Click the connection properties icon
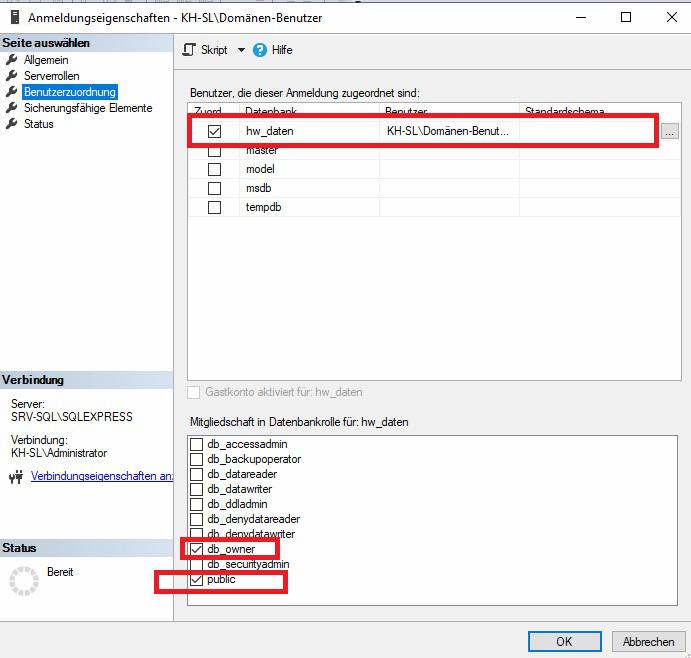Image resolution: width=691 pixels, height=658 pixels. tap(16, 477)
